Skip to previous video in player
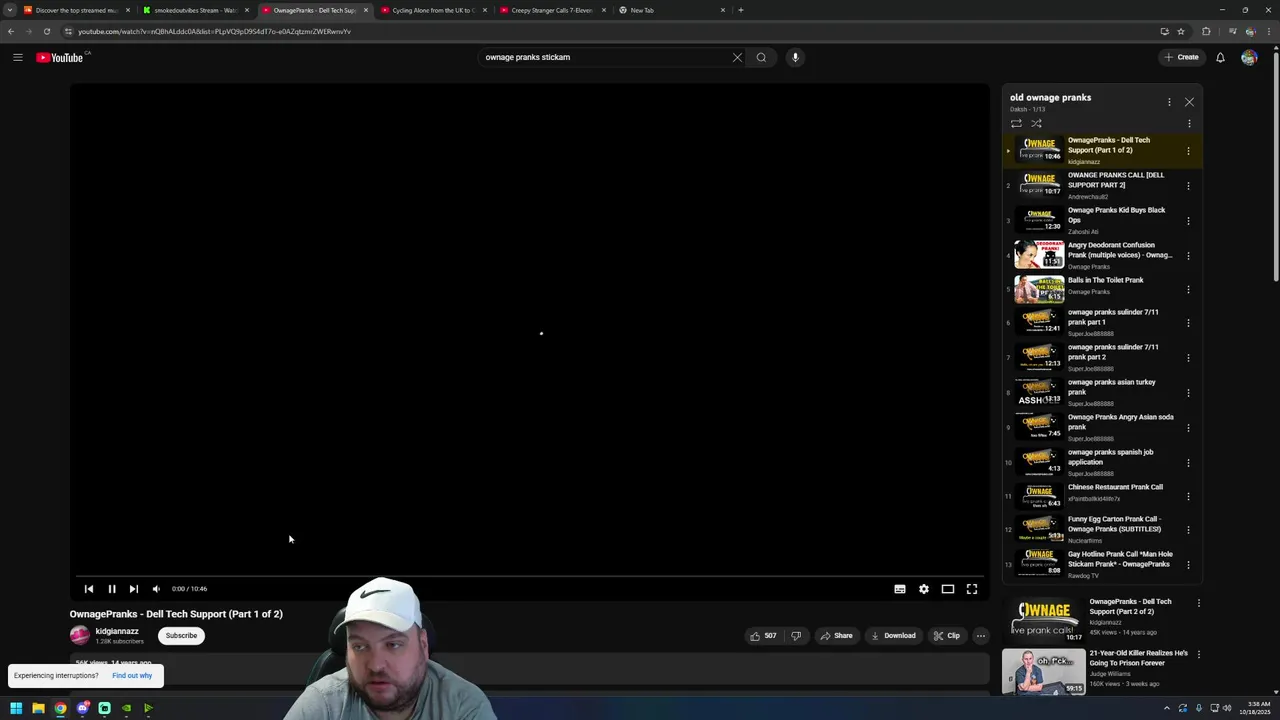Screen dimensions: 1280x720 pos(89,589)
